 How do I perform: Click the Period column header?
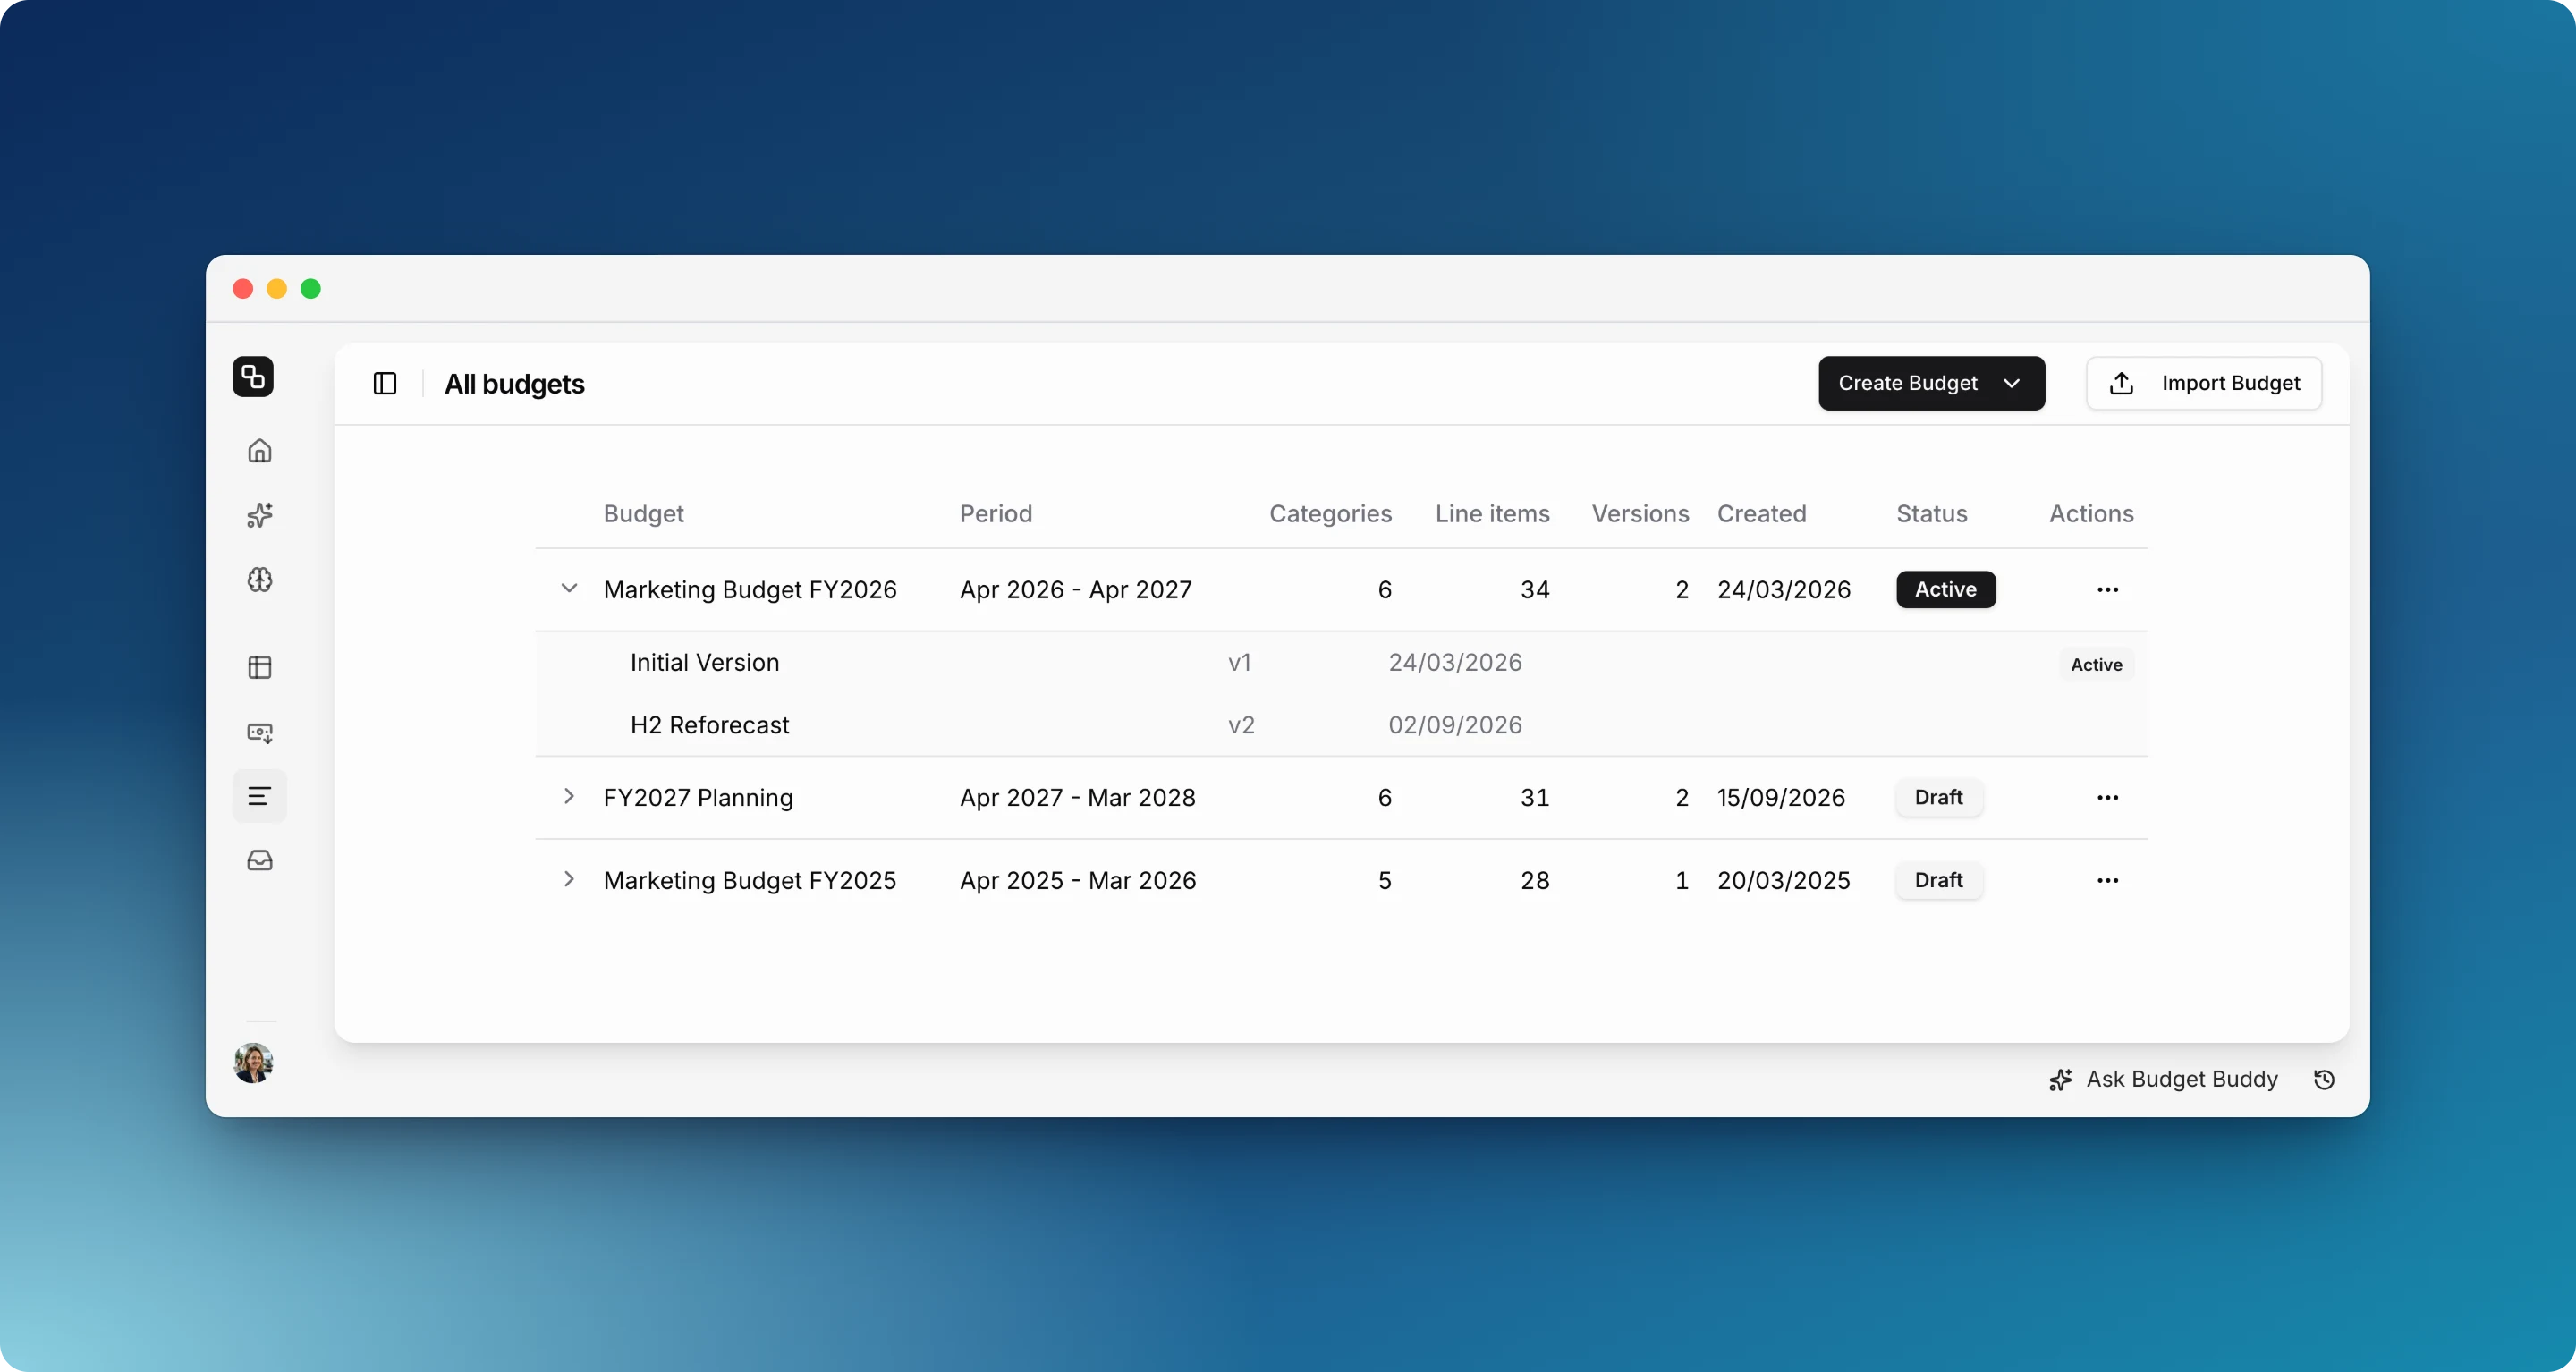click(x=995, y=514)
